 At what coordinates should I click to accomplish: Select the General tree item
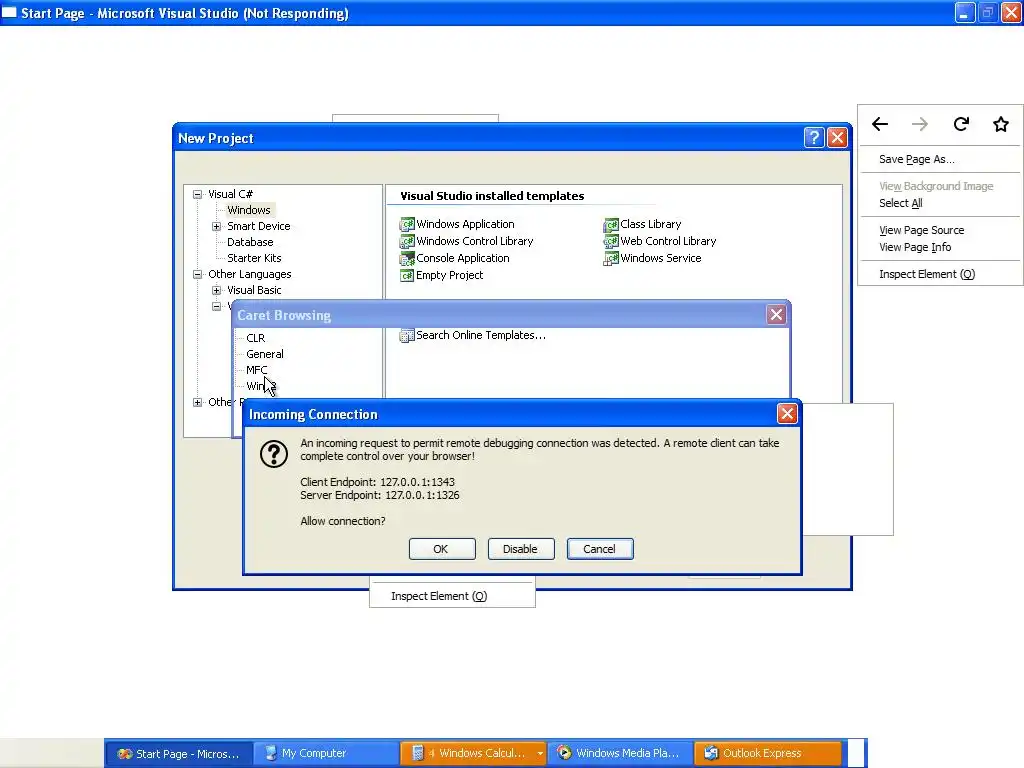click(x=264, y=354)
